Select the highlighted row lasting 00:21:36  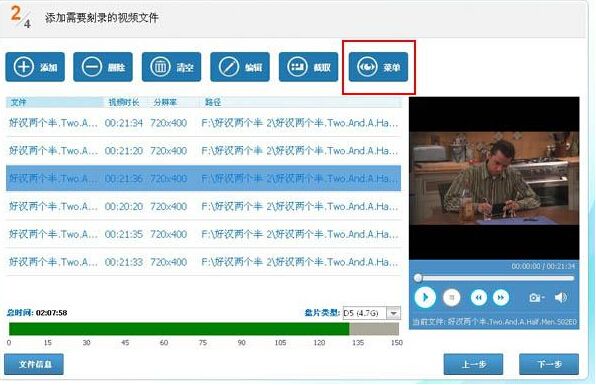[x=203, y=178]
